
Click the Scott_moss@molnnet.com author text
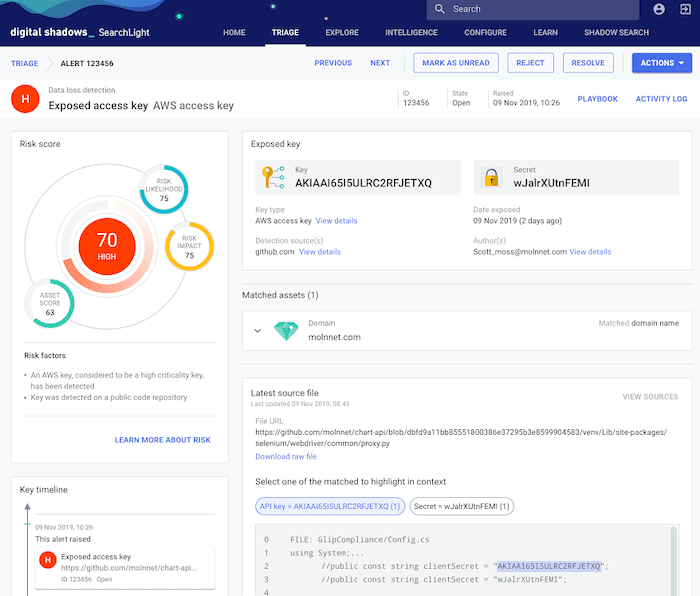pyautogui.click(x=520, y=252)
